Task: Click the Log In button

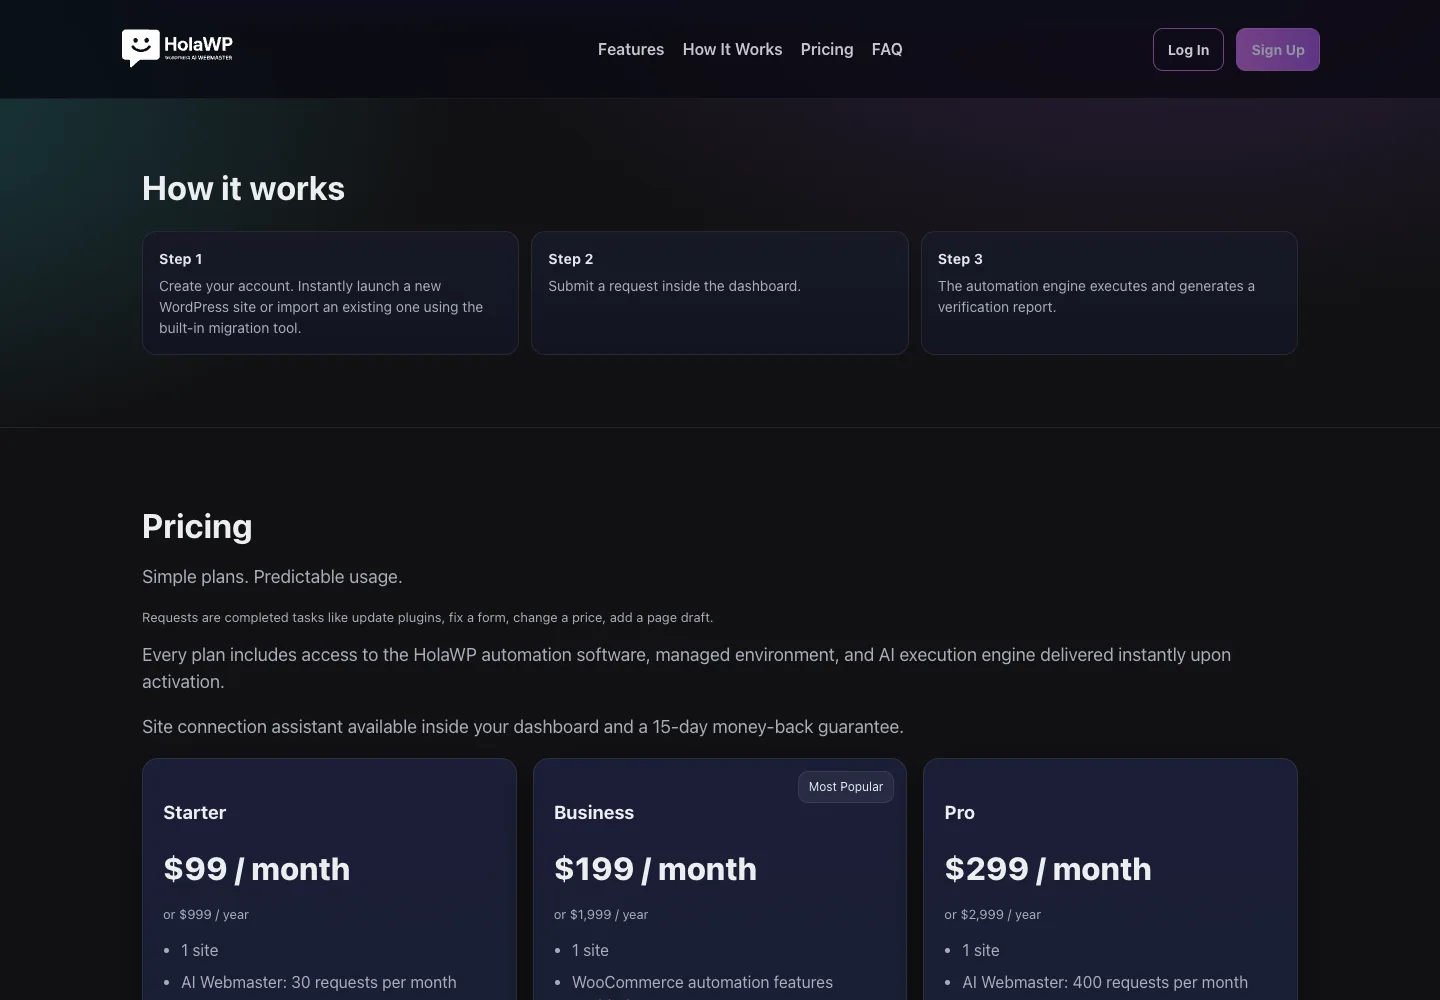Action: [x=1188, y=50]
